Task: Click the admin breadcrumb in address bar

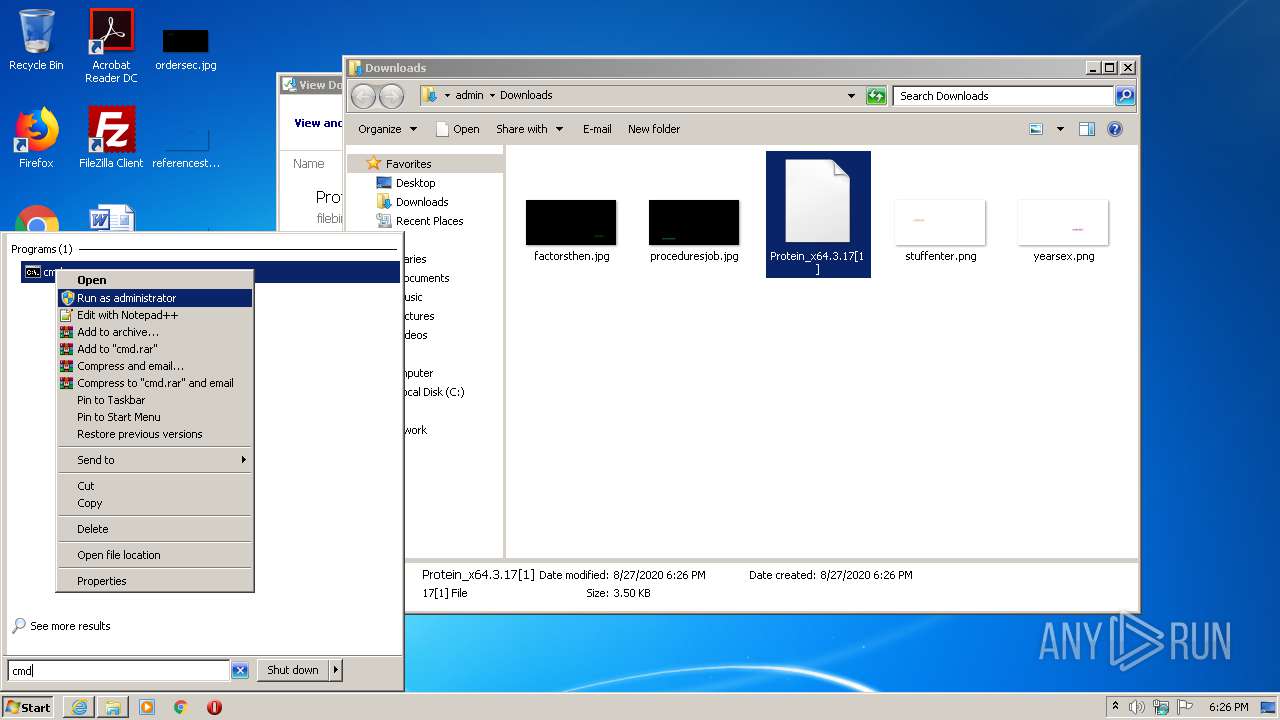Action: (469, 95)
